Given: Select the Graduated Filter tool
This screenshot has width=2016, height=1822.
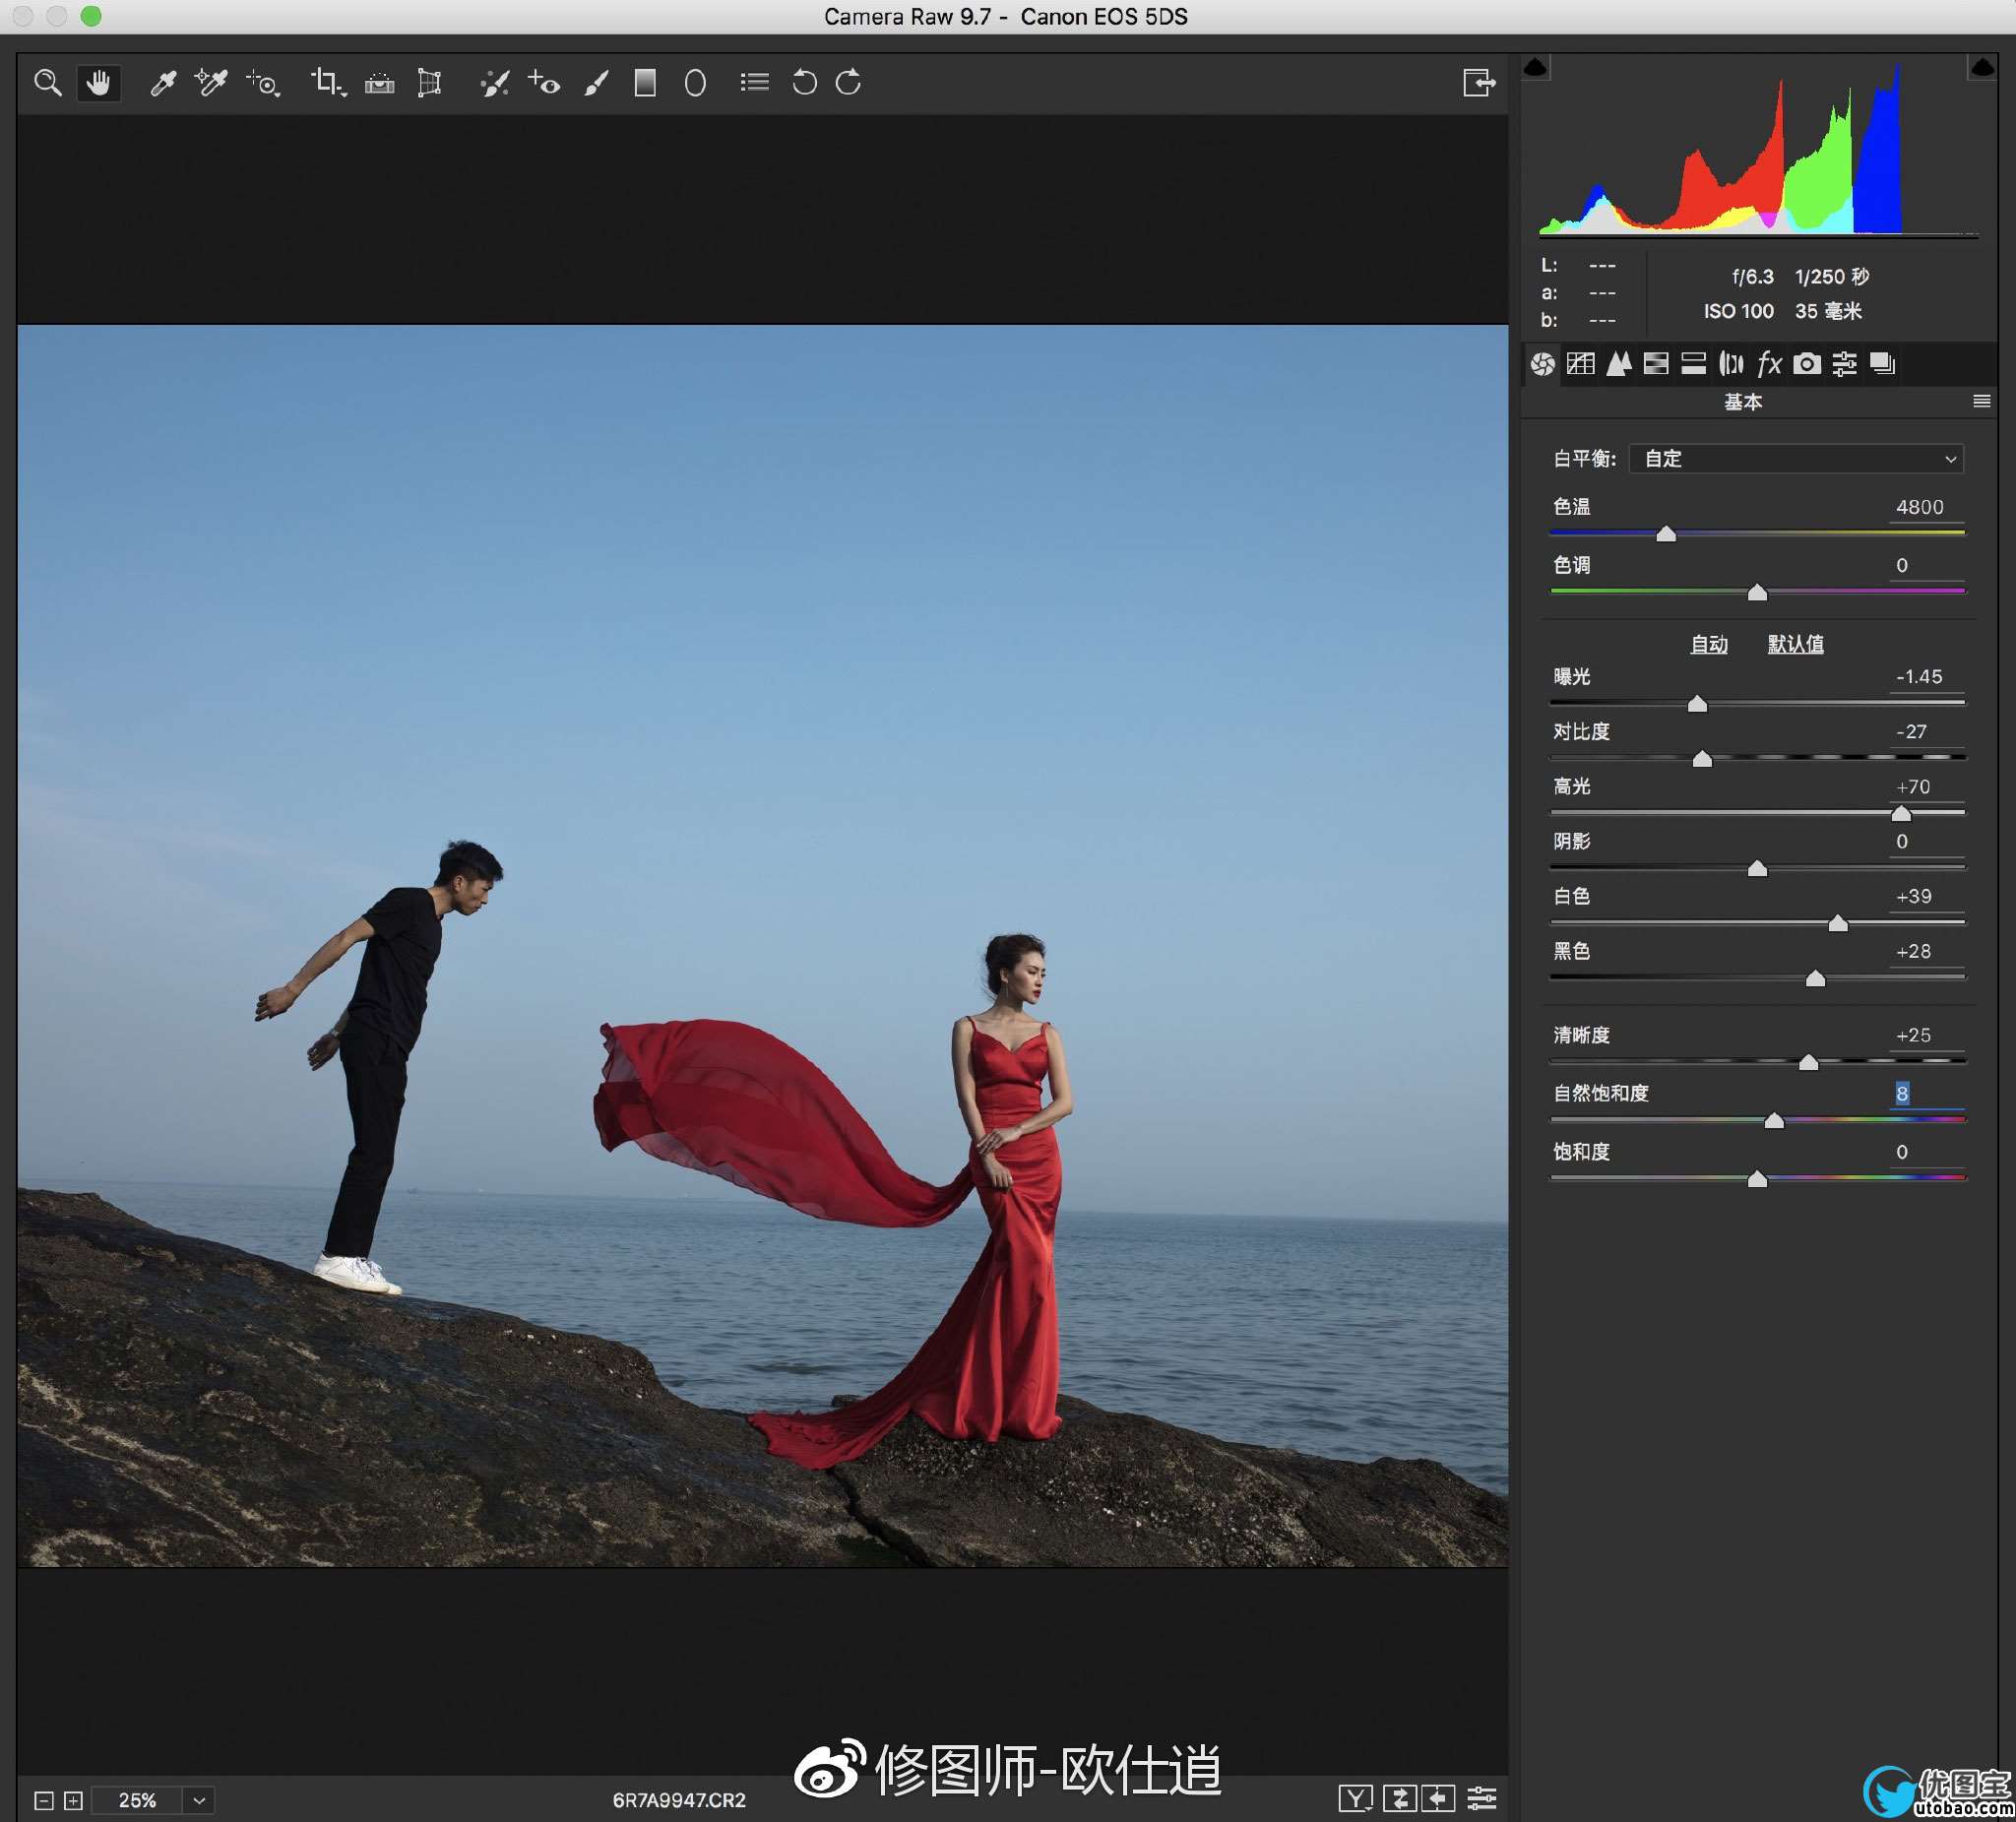Looking at the screenshot, I should [645, 83].
